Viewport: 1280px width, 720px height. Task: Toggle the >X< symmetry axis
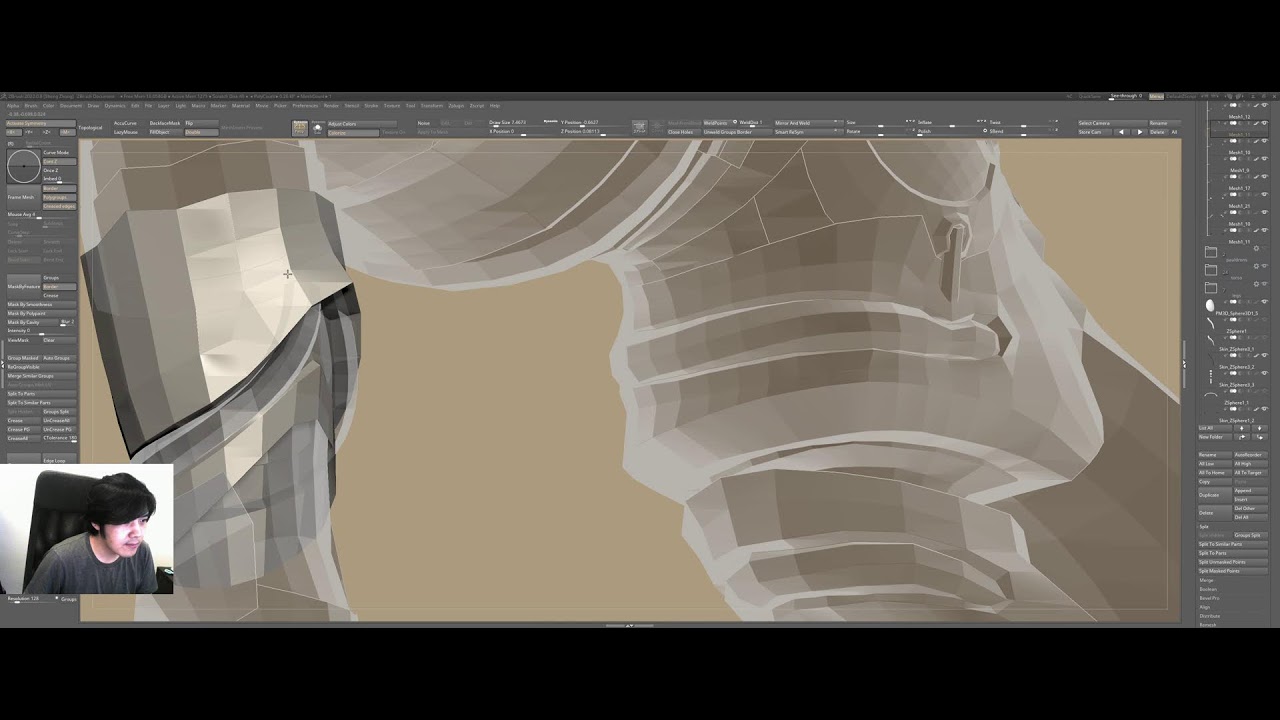(x=14, y=132)
